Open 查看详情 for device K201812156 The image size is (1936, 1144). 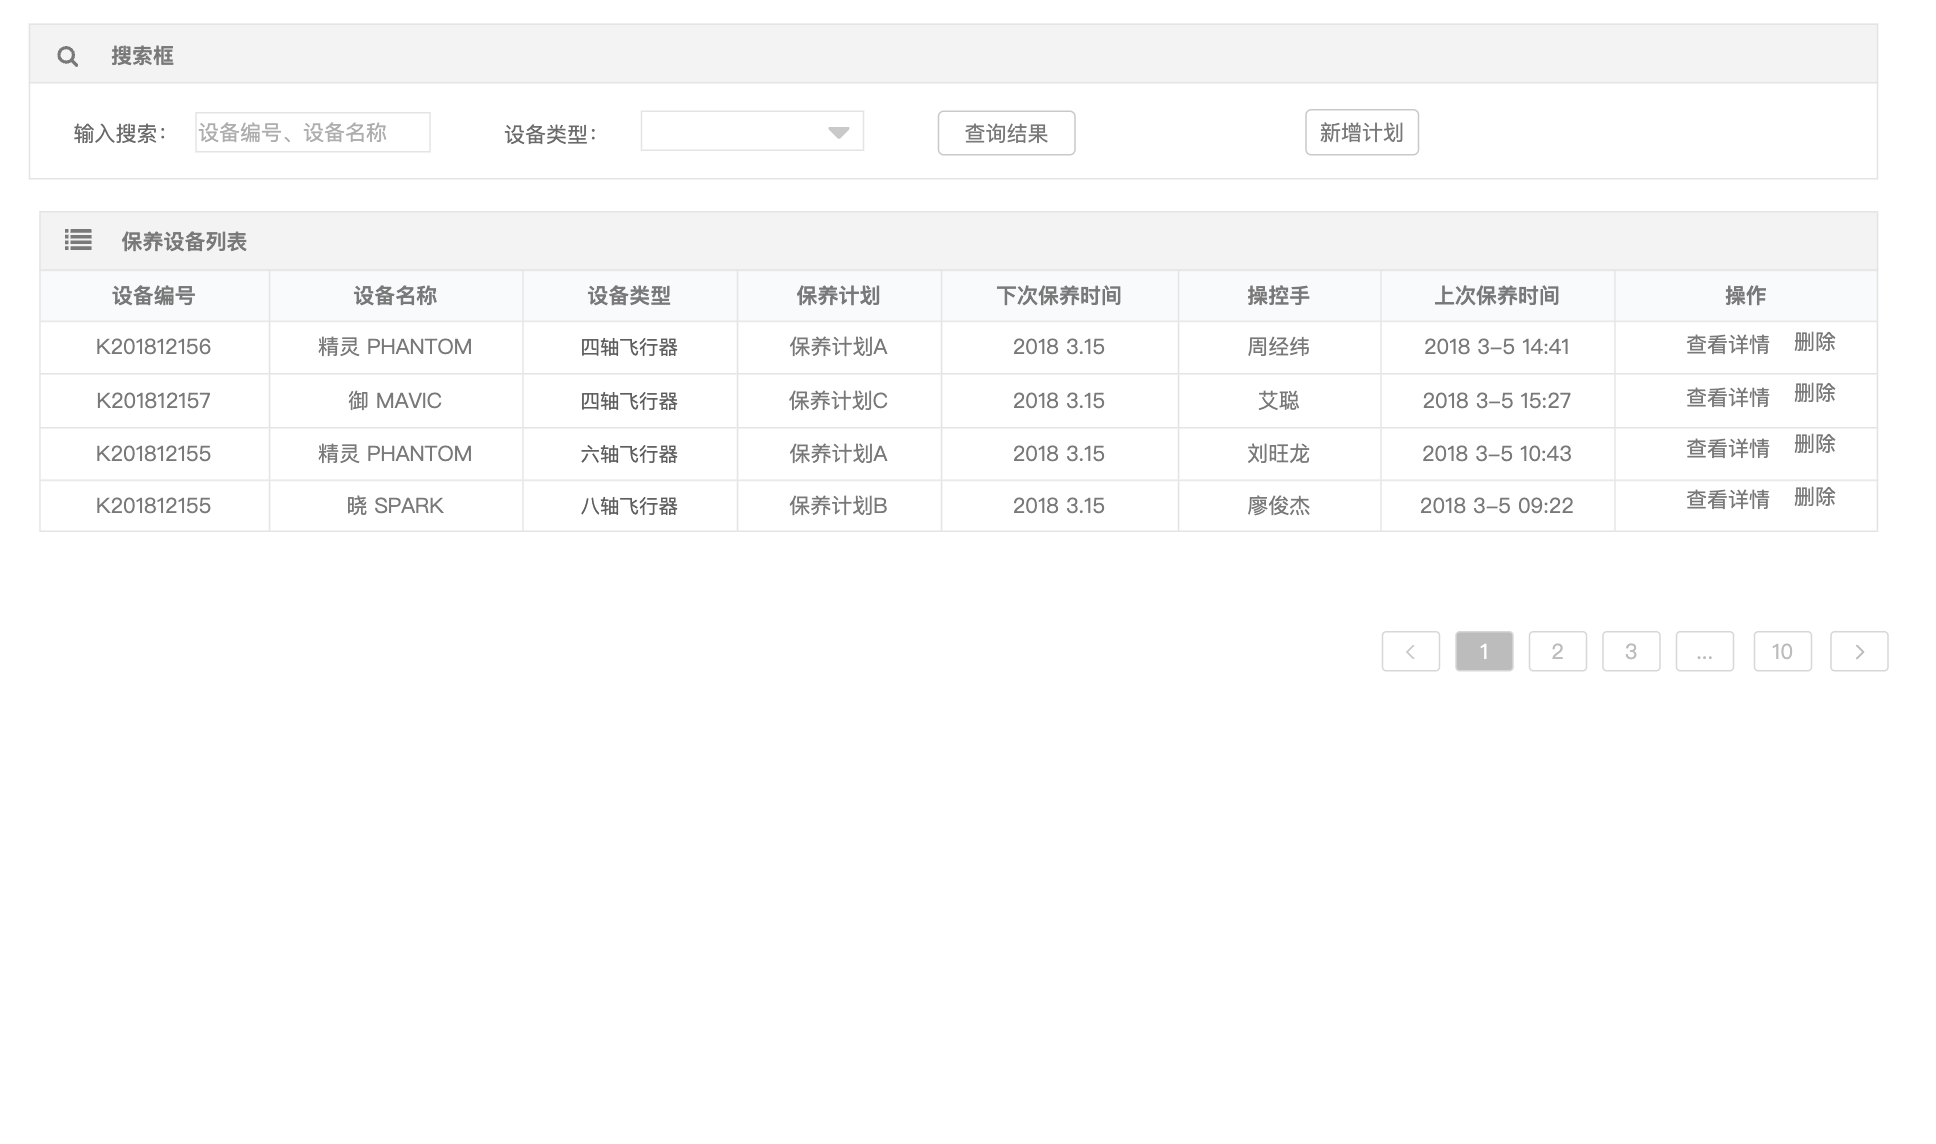1727,345
